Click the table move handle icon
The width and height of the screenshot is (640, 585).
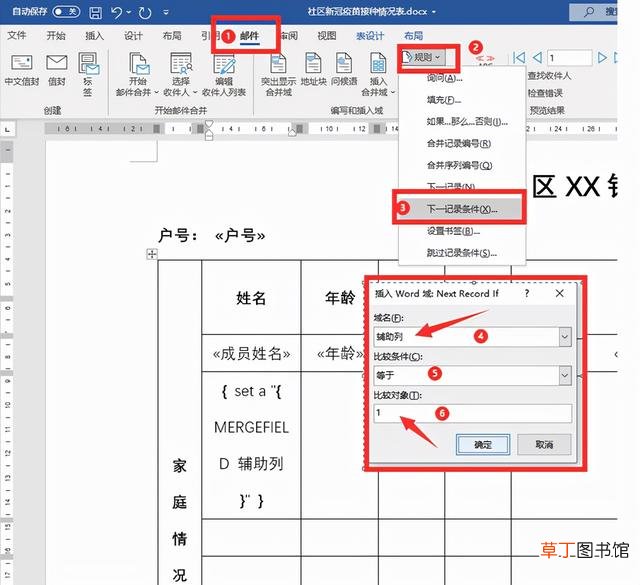click(152, 254)
